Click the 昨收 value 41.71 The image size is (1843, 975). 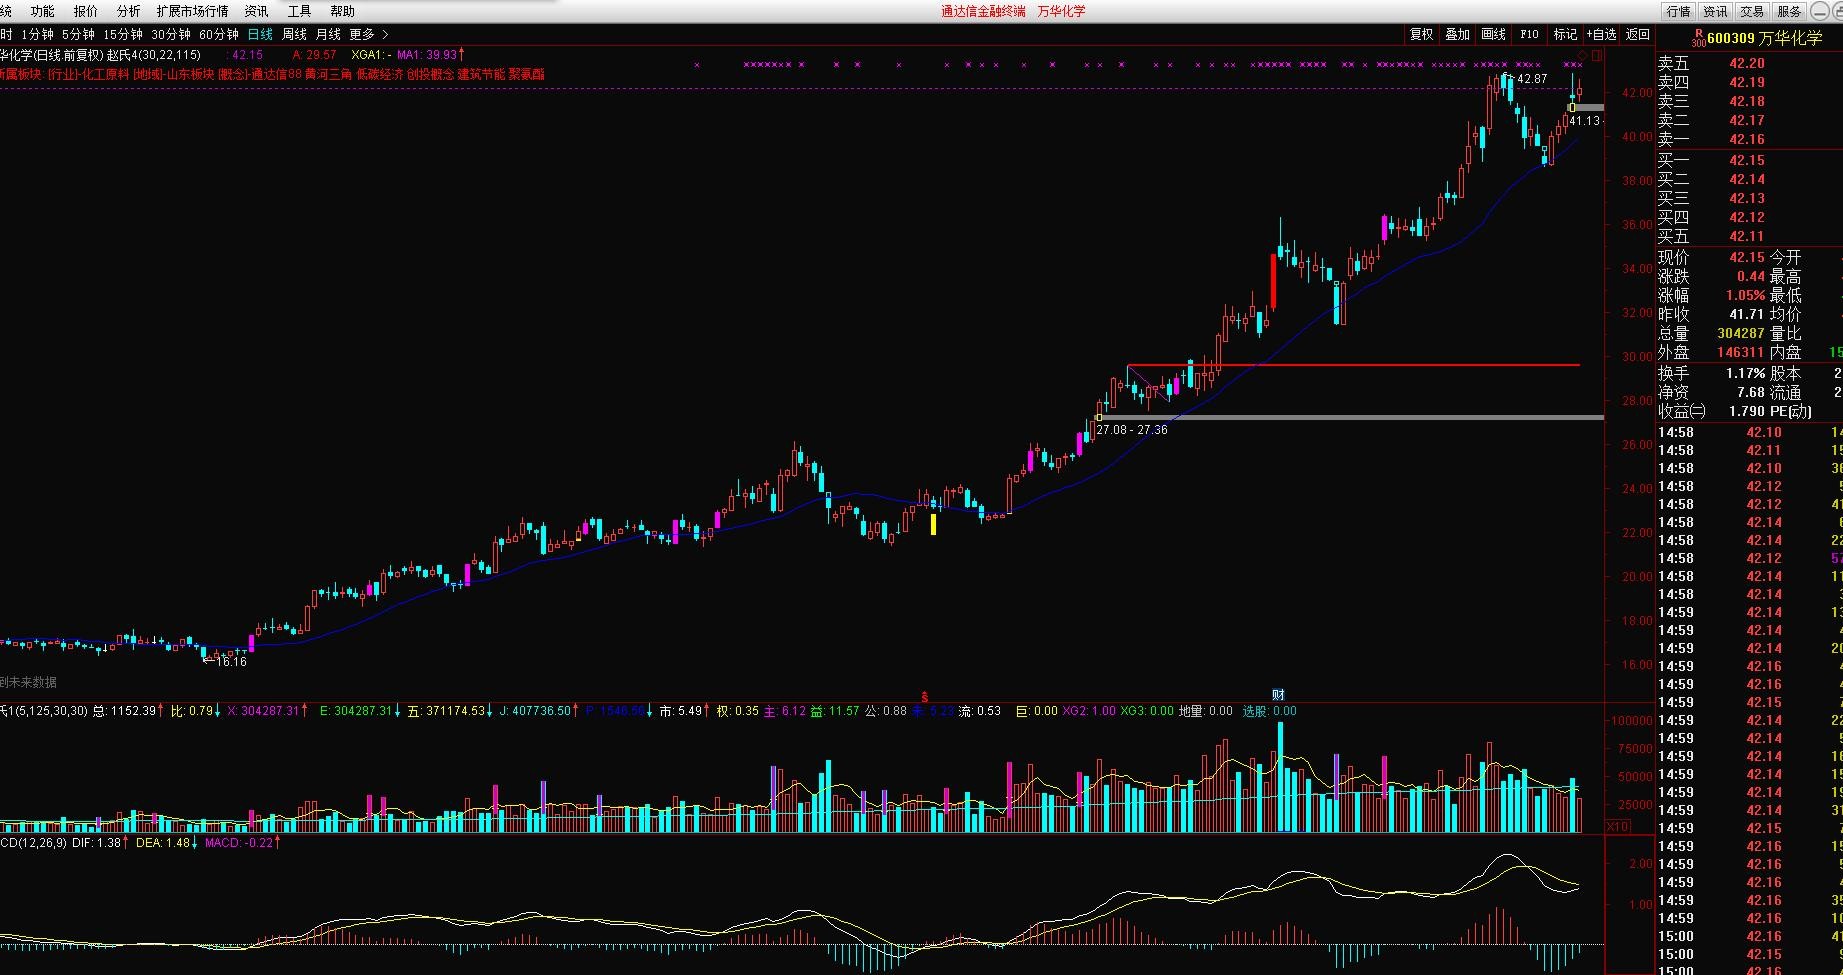click(1747, 314)
